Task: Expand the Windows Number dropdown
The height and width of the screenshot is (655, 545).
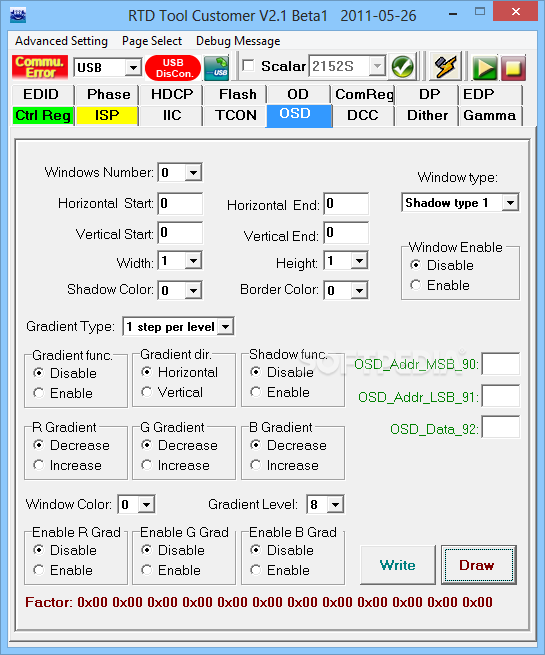Action: click(x=193, y=172)
